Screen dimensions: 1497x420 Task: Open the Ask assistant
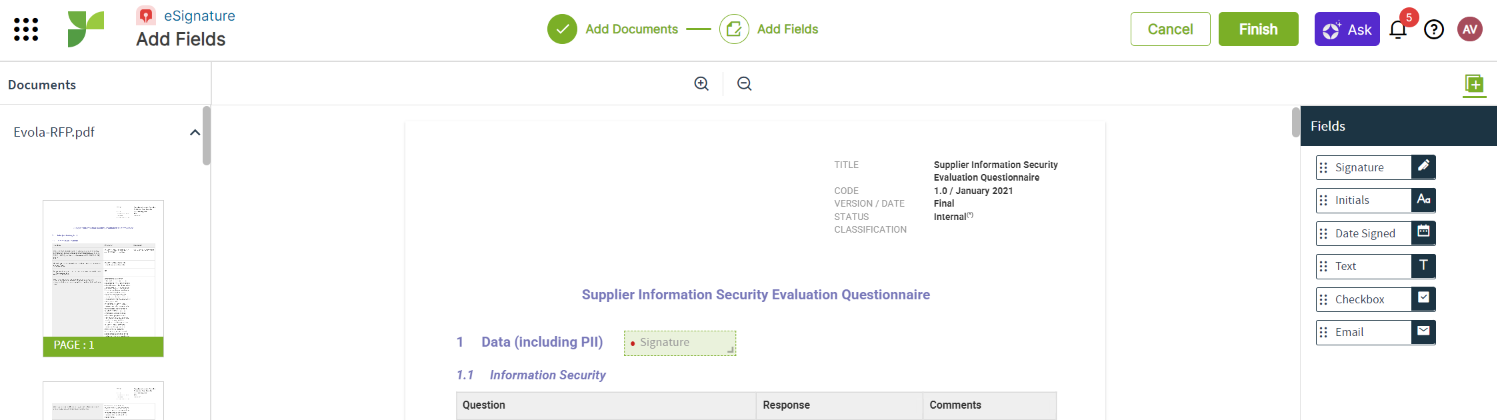(1347, 29)
